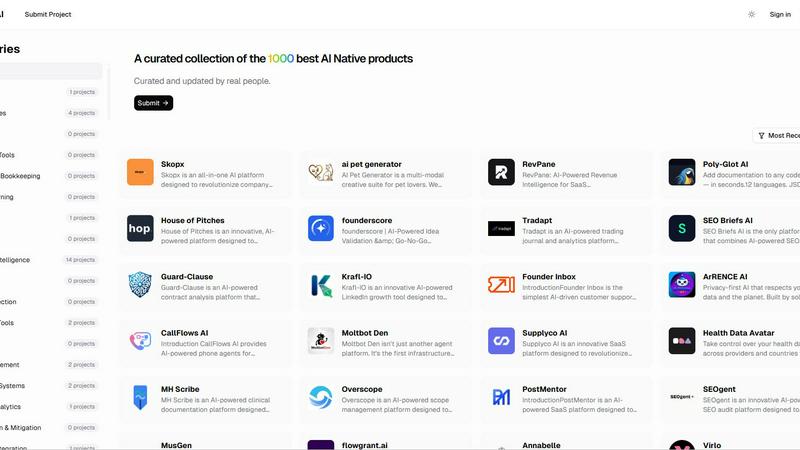Viewport: 800px width, 450px height.
Task: Select the SEOgent logo icon
Action: [x=682, y=397]
